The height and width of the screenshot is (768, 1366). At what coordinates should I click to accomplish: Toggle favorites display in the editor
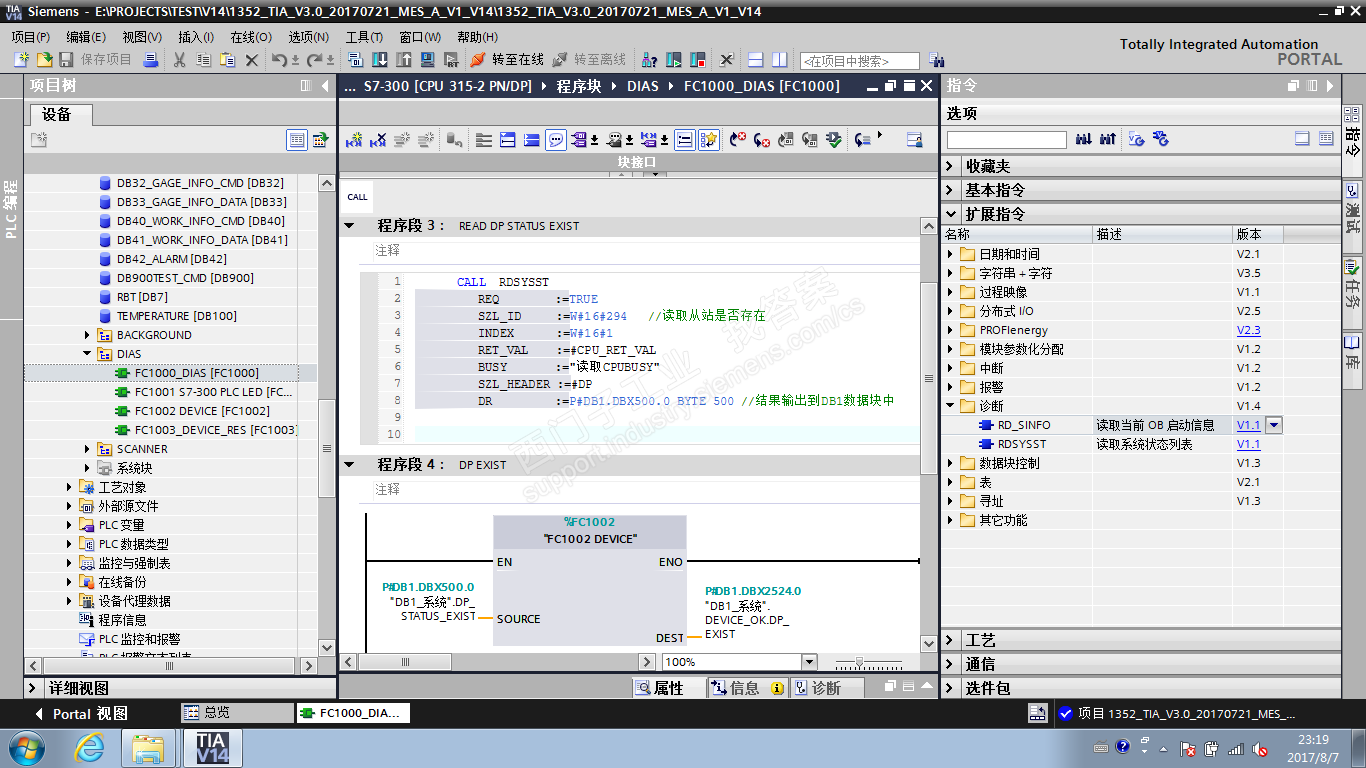tap(709, 140)
